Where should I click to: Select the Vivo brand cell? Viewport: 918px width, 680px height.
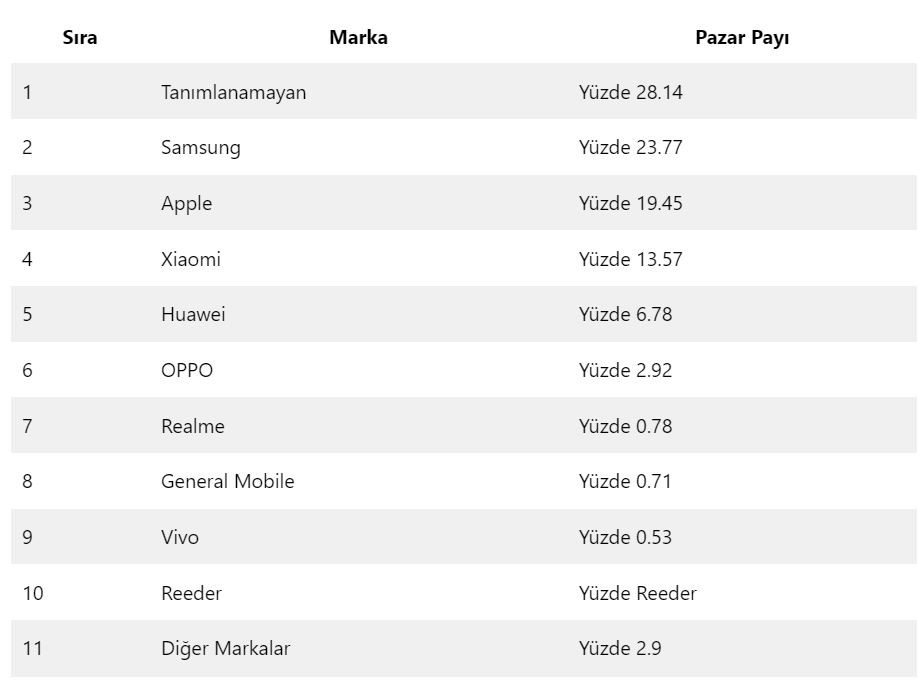[180, 537]
